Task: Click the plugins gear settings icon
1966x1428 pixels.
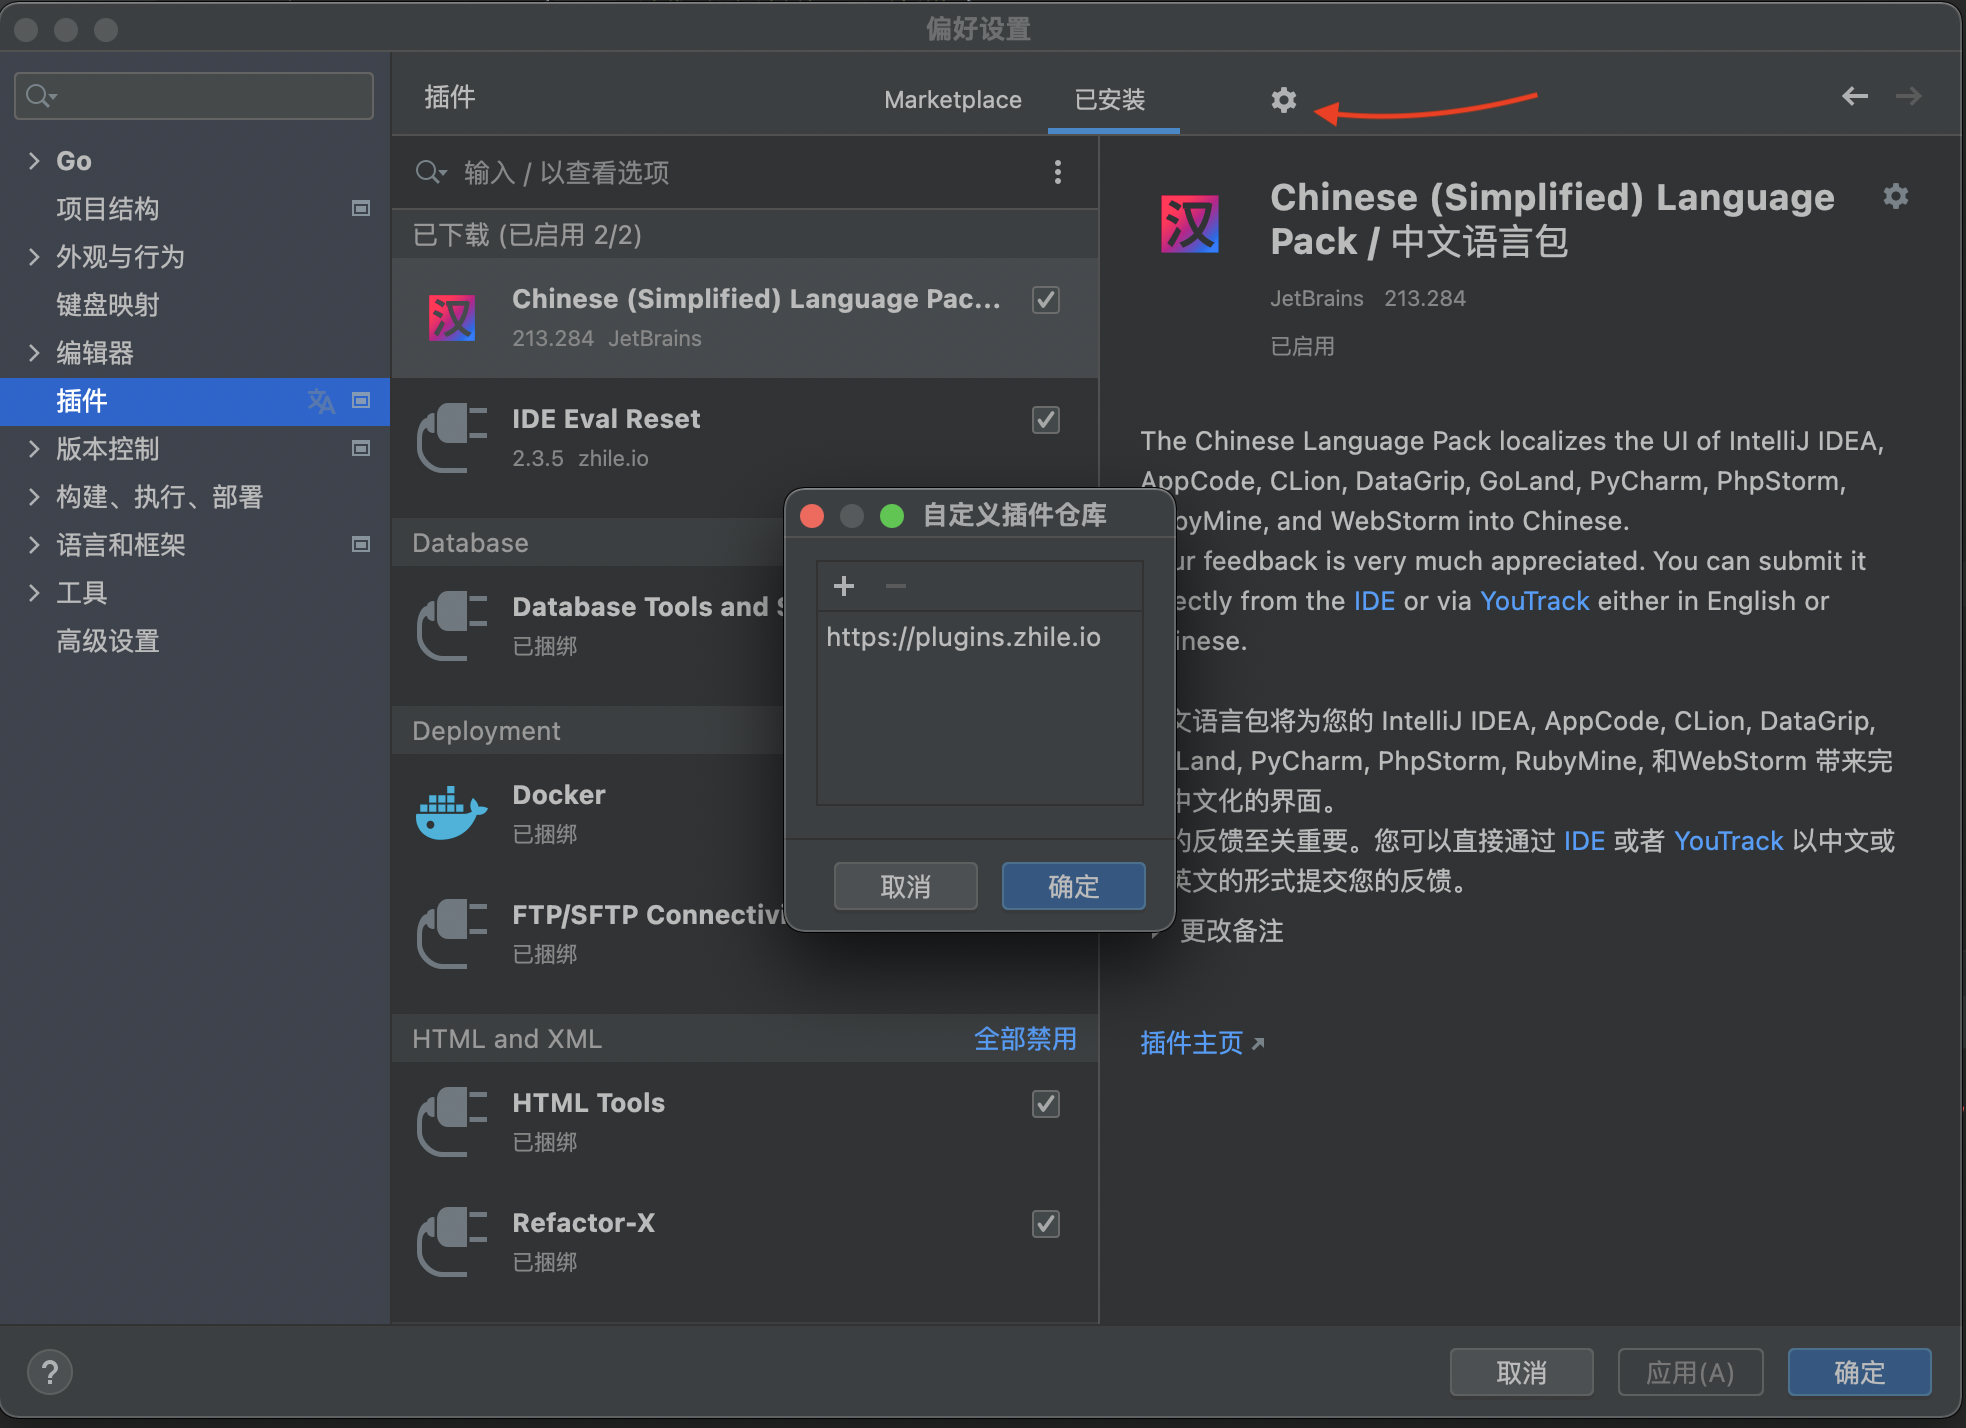Action: (x=1283, y=100)
